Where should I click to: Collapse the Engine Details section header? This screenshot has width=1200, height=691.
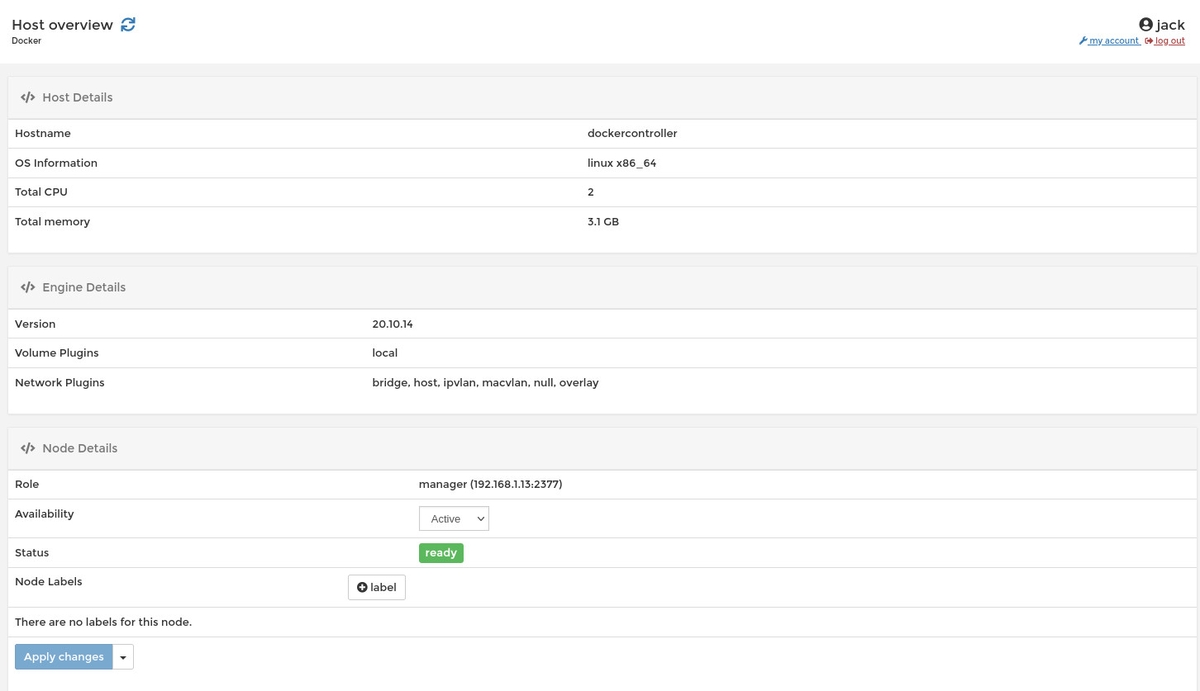(83, 287)
